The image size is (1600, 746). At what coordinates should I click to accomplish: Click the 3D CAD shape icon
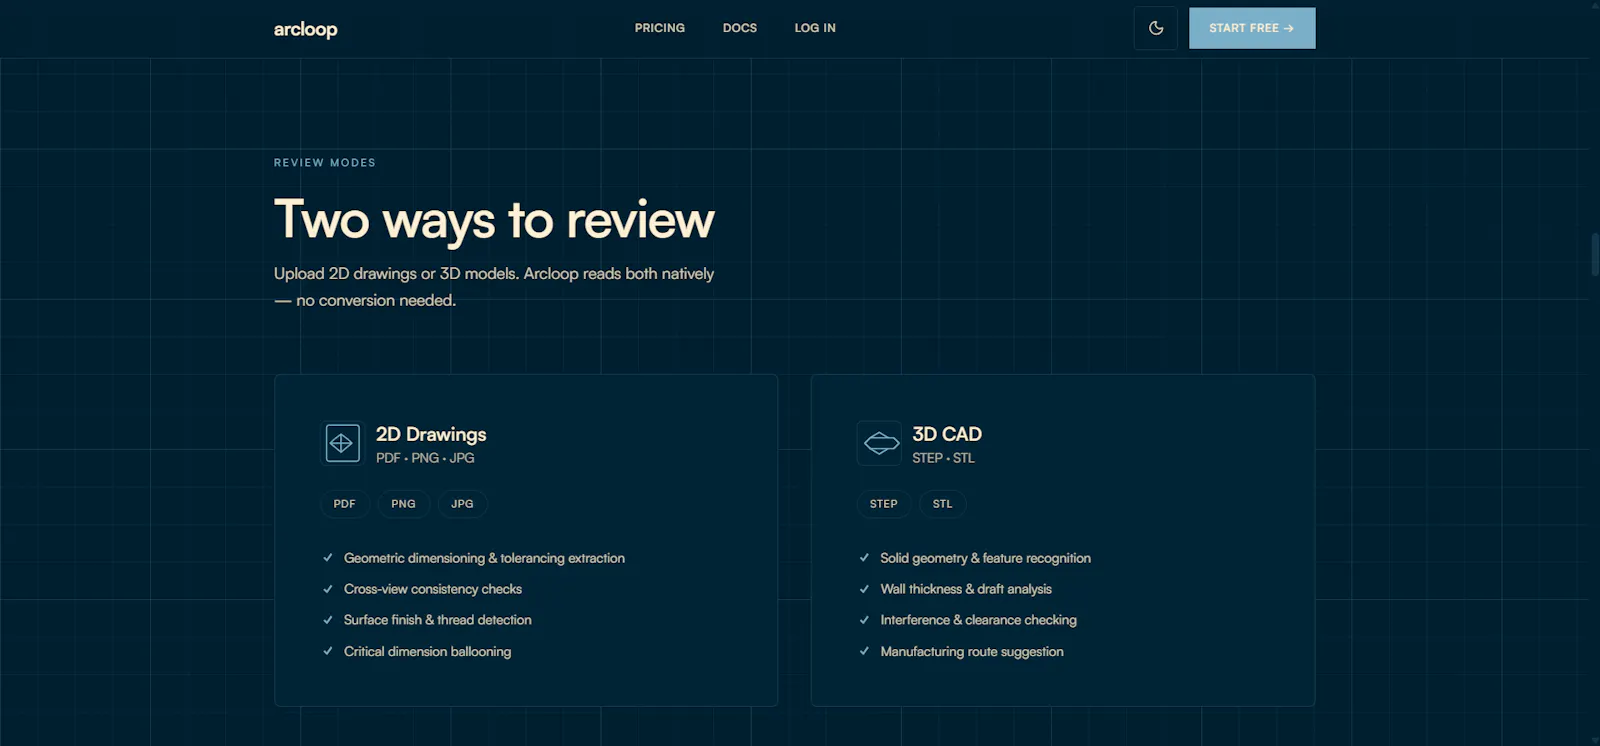[x=880, y=443]
